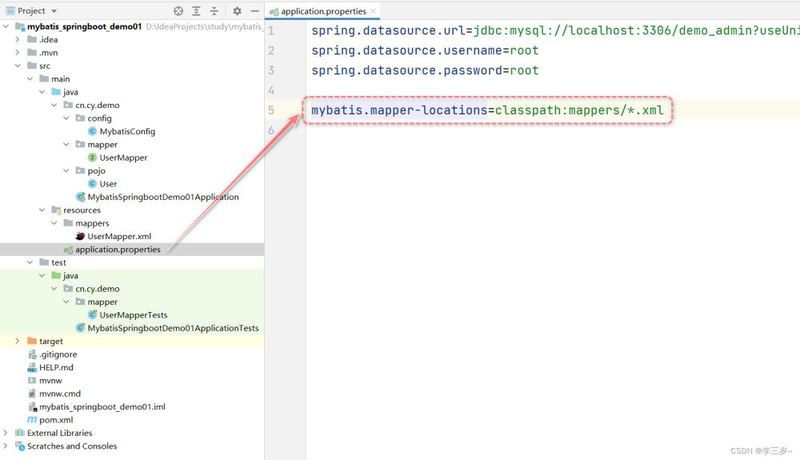The height and width of the screenshot is (460, 800).
Task: Click the pom.xml Maven icon
Action: tap(32, 420)
